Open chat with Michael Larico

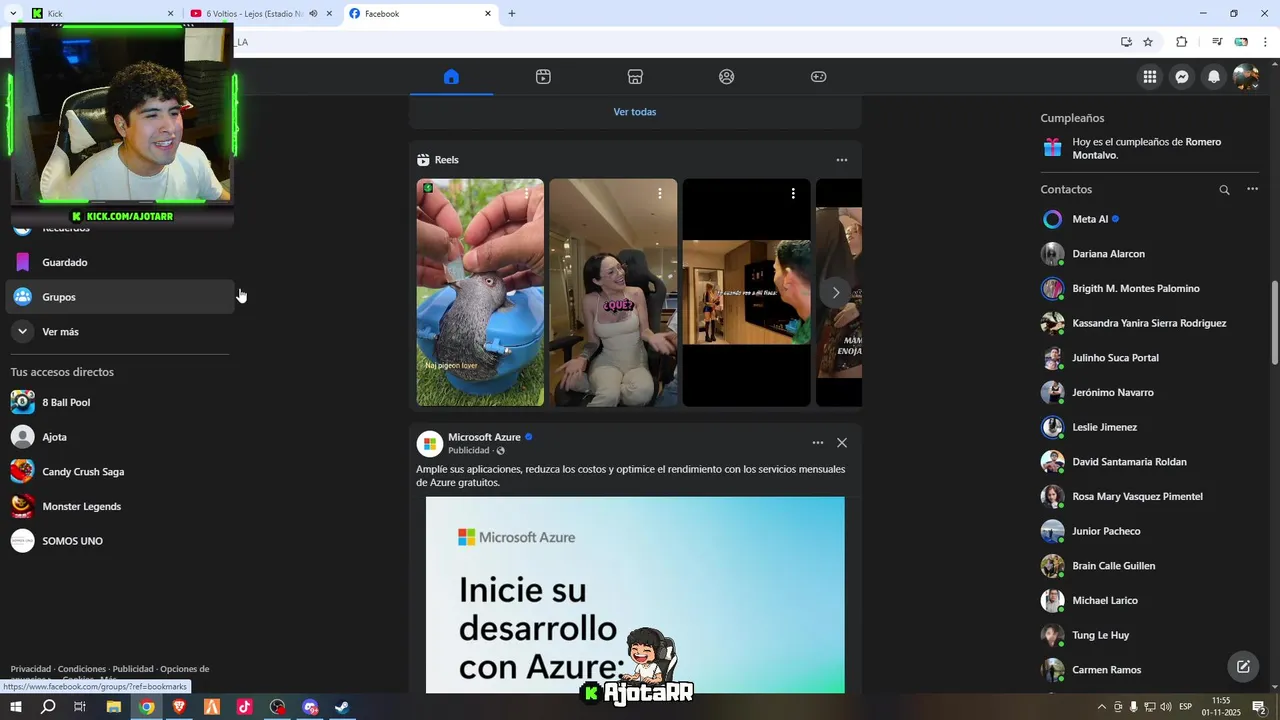pyautogui.click(x=1150, y=600)
